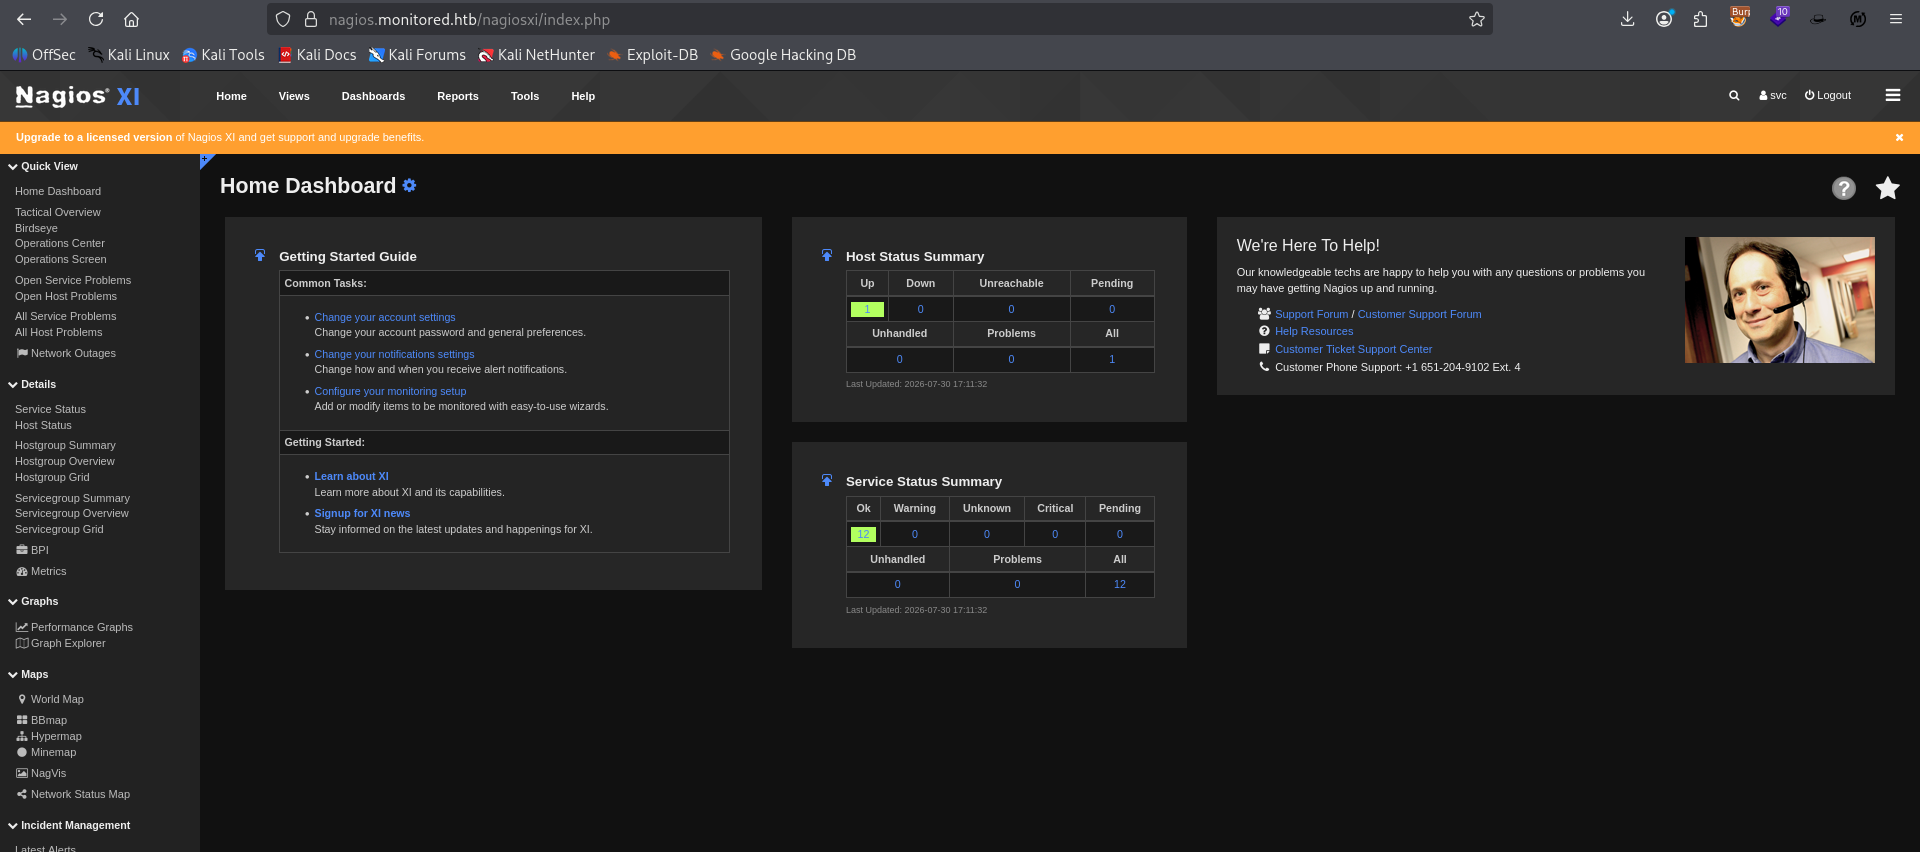
Task: Collapse the Graphs sidebar section
Action: point(33,601)
